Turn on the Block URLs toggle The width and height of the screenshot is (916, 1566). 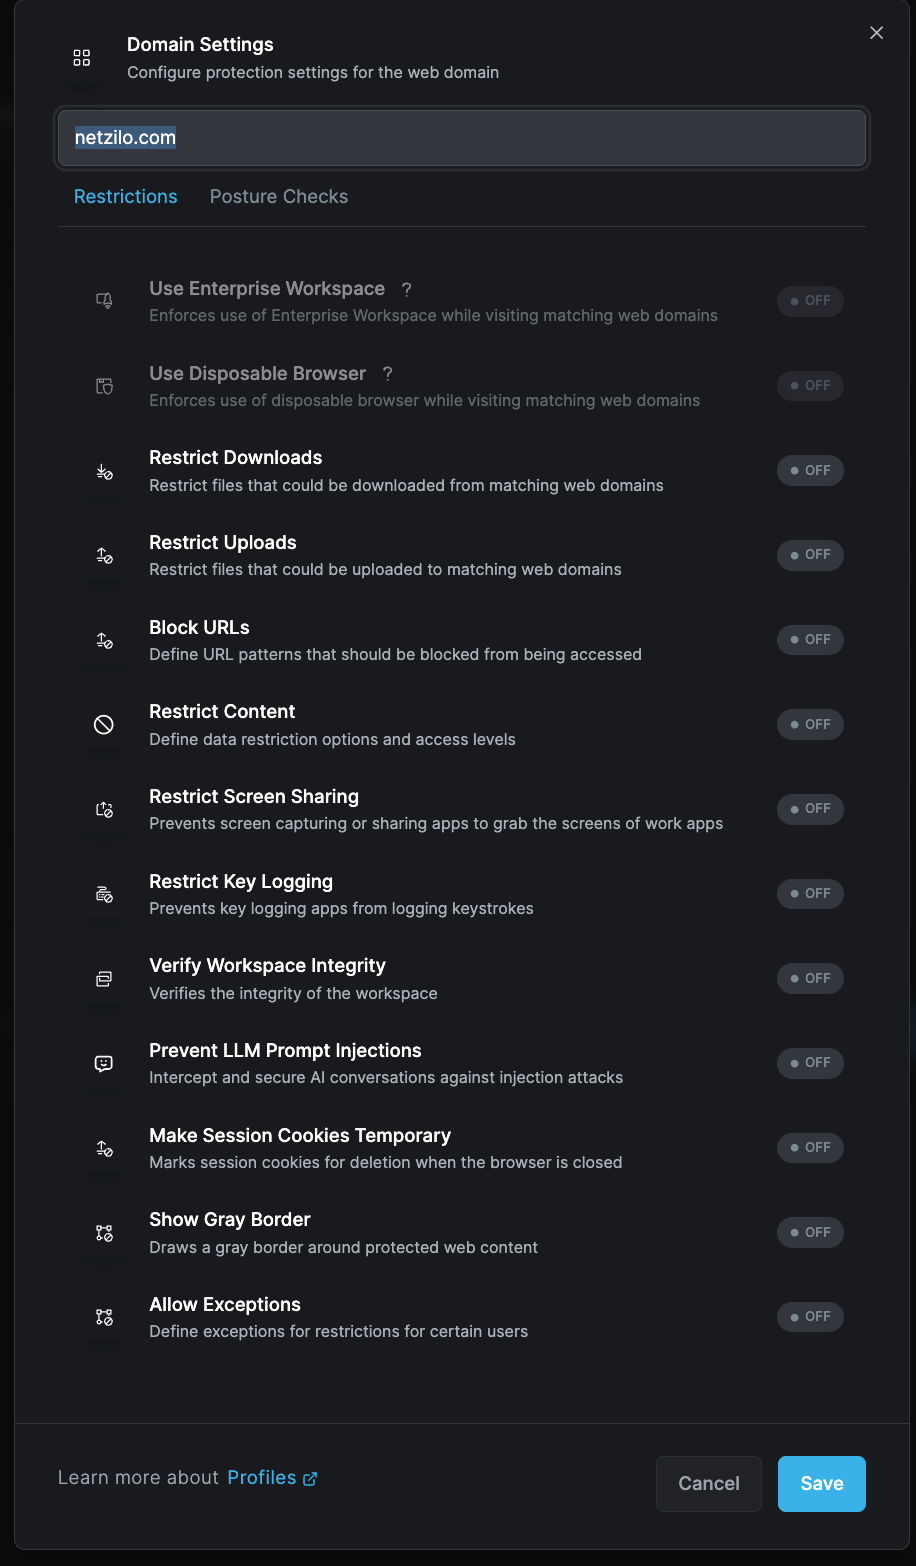coord(810,640)
